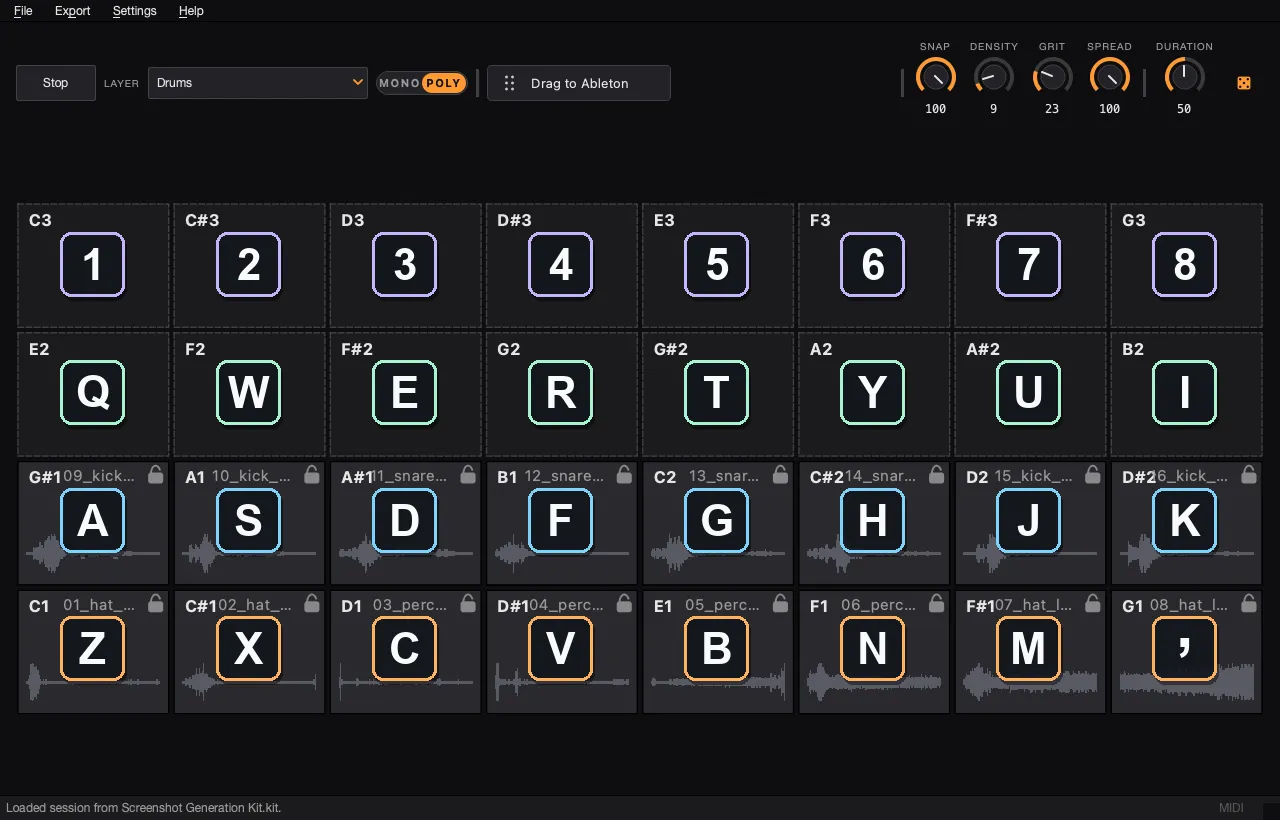Select the F#3 pad key 7

1029,265
